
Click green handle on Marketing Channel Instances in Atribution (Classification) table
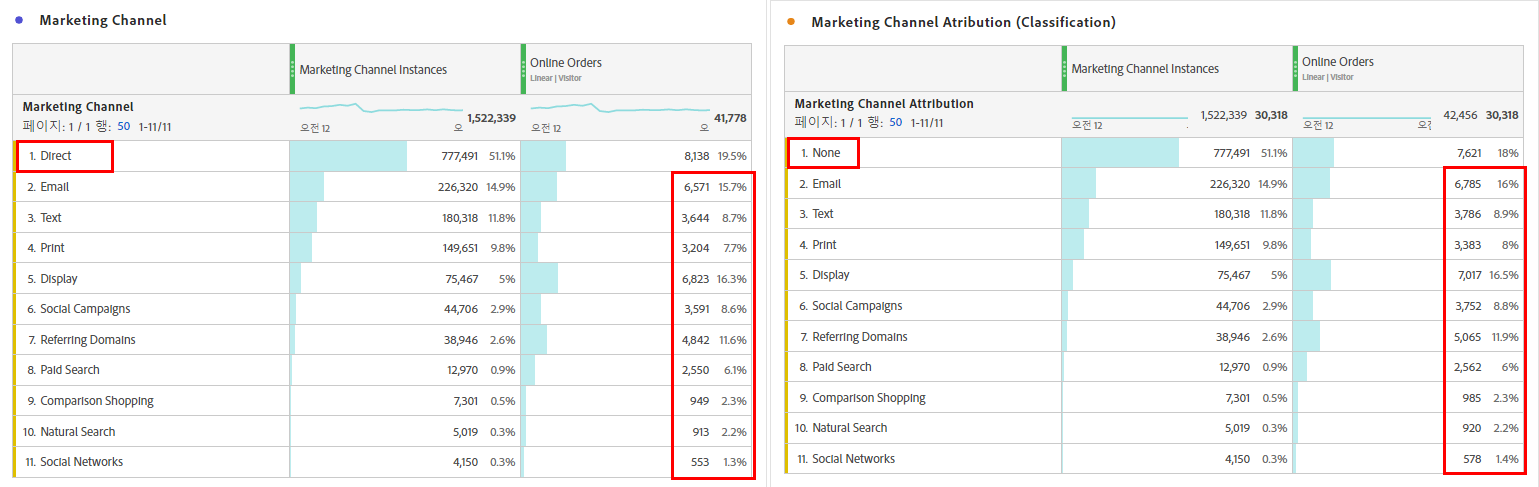tap(1064, 69)
